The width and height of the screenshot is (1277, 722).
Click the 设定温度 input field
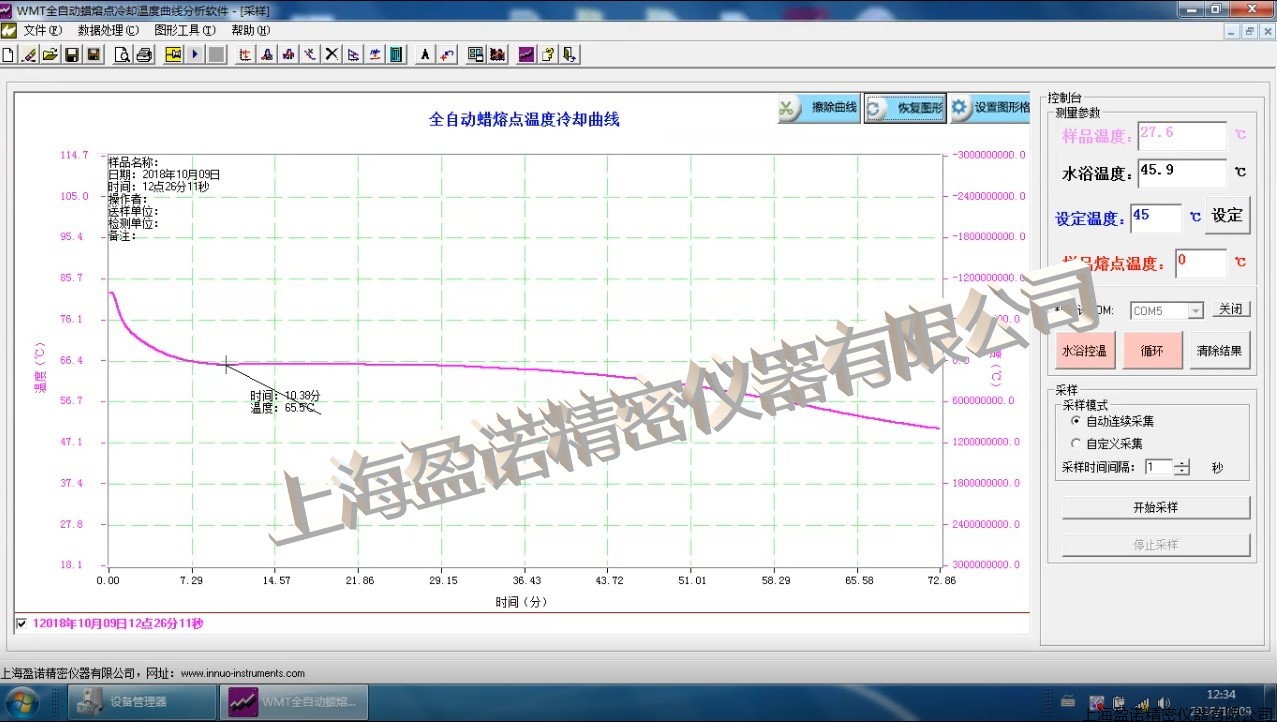(1156, 217)
